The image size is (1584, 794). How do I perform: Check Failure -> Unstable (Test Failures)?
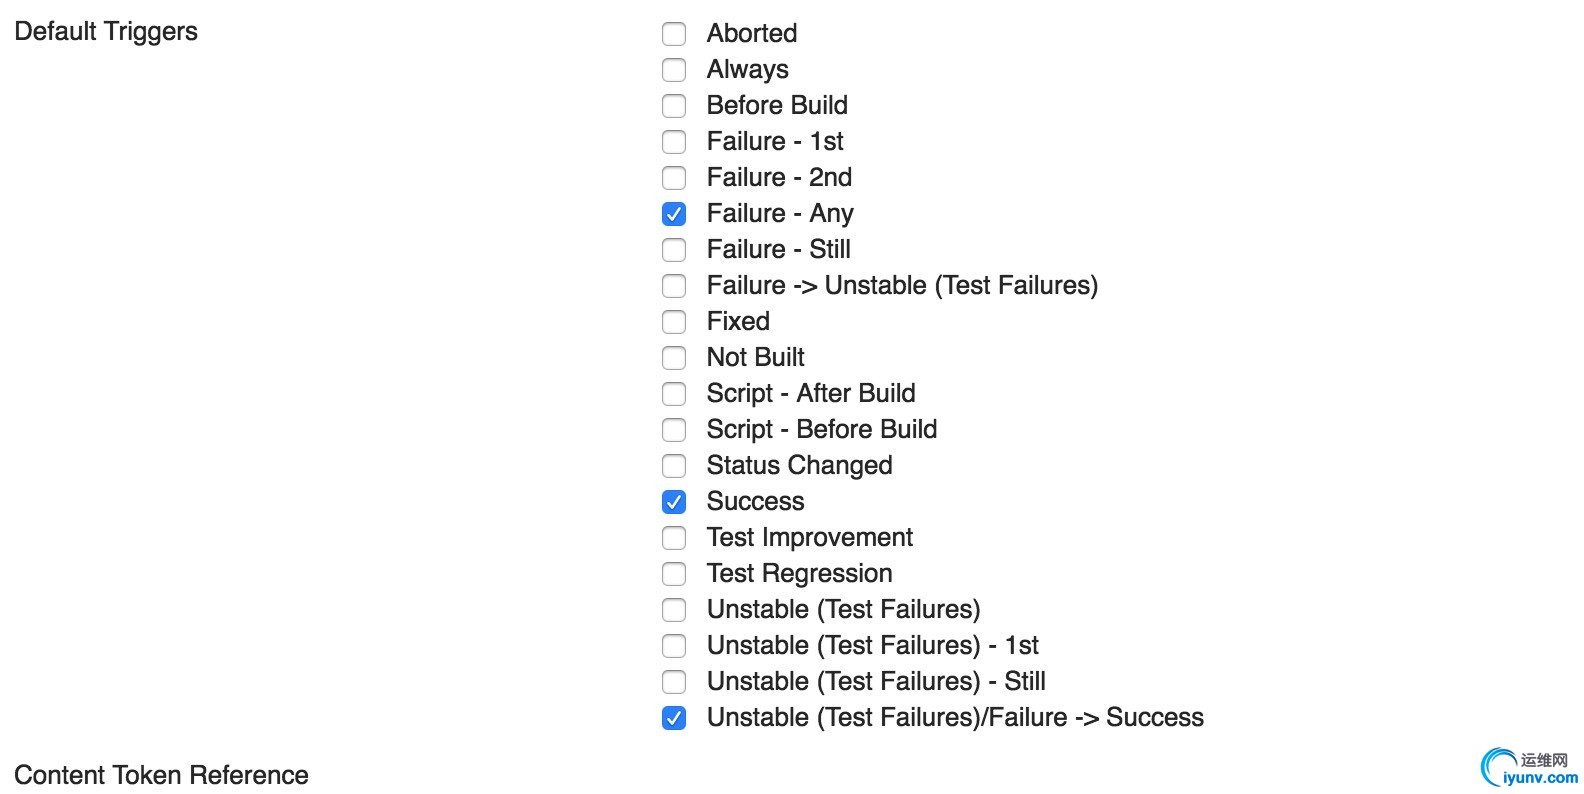point(674,286)
